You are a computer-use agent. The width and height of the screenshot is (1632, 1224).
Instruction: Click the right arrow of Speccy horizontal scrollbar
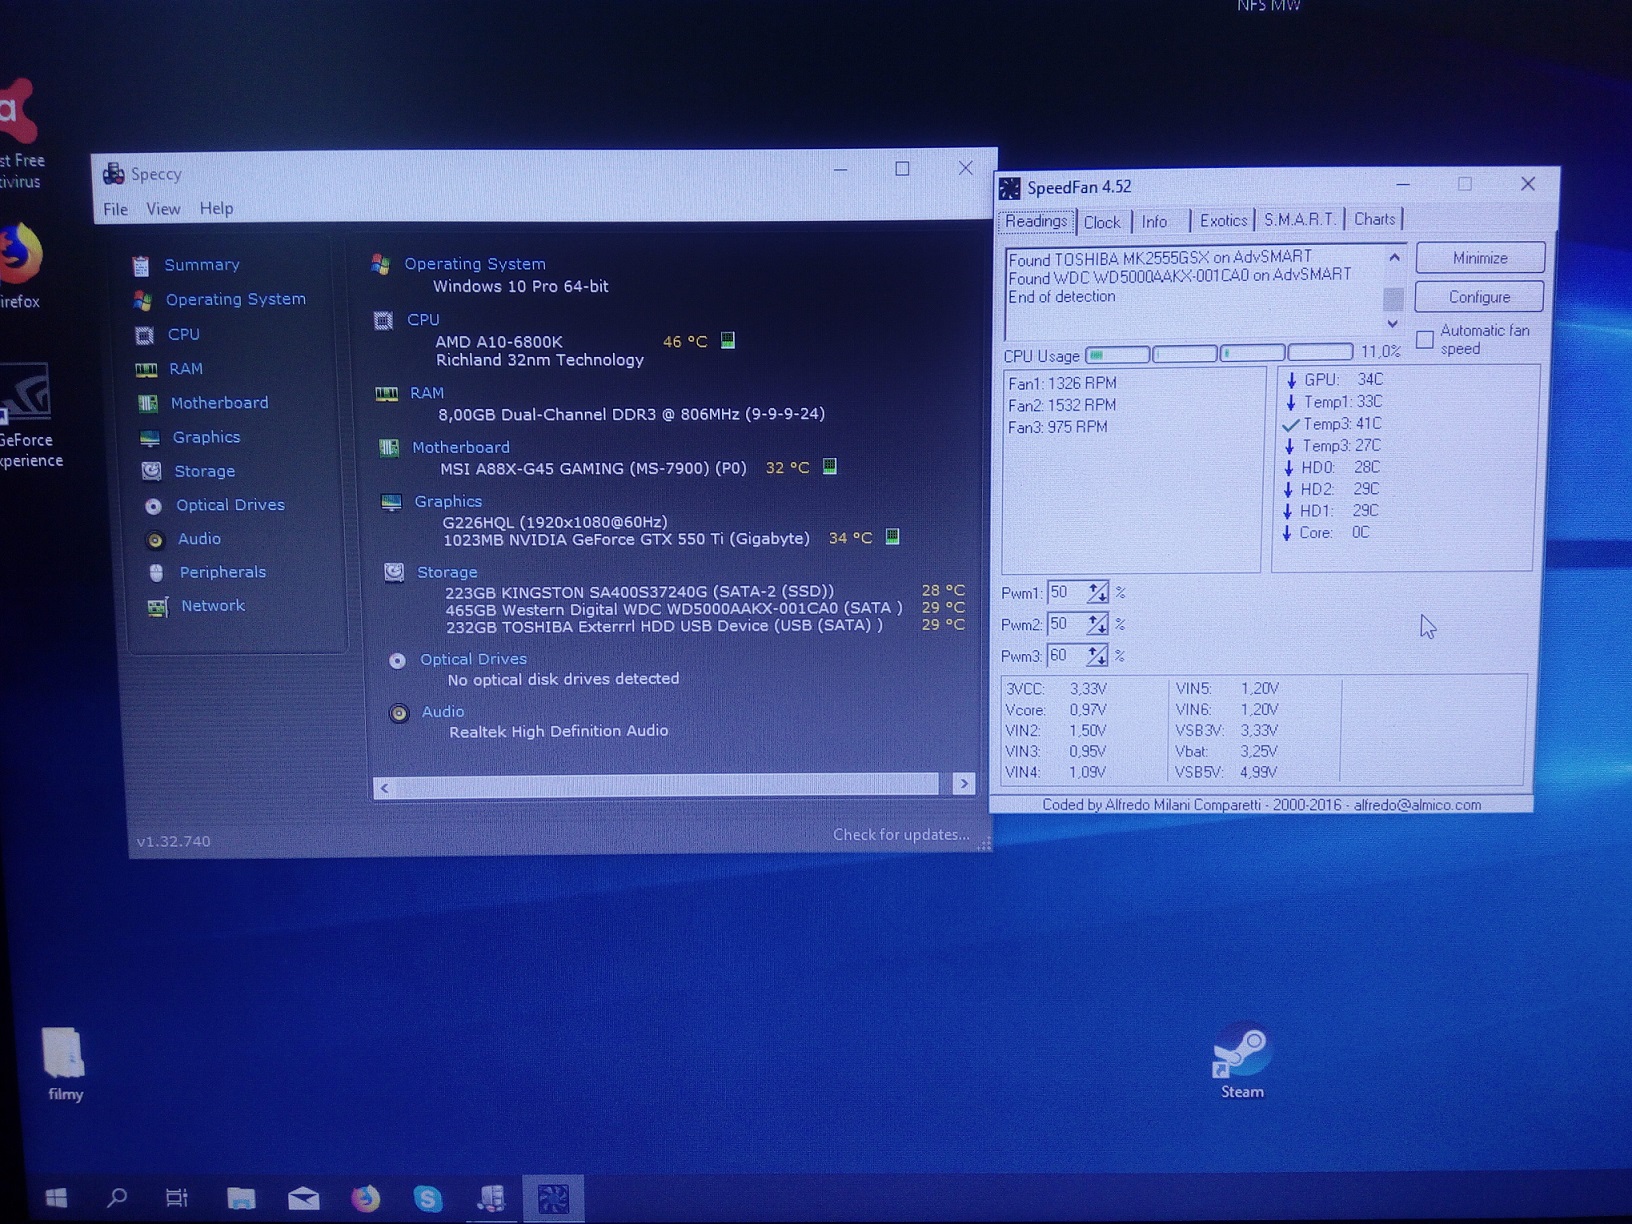click(963, 784)
